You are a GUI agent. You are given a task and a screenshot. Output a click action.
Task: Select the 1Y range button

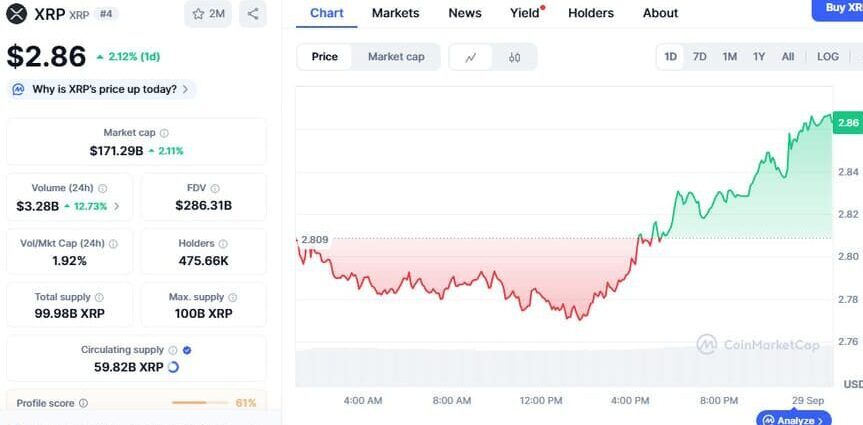click(759, 57)
